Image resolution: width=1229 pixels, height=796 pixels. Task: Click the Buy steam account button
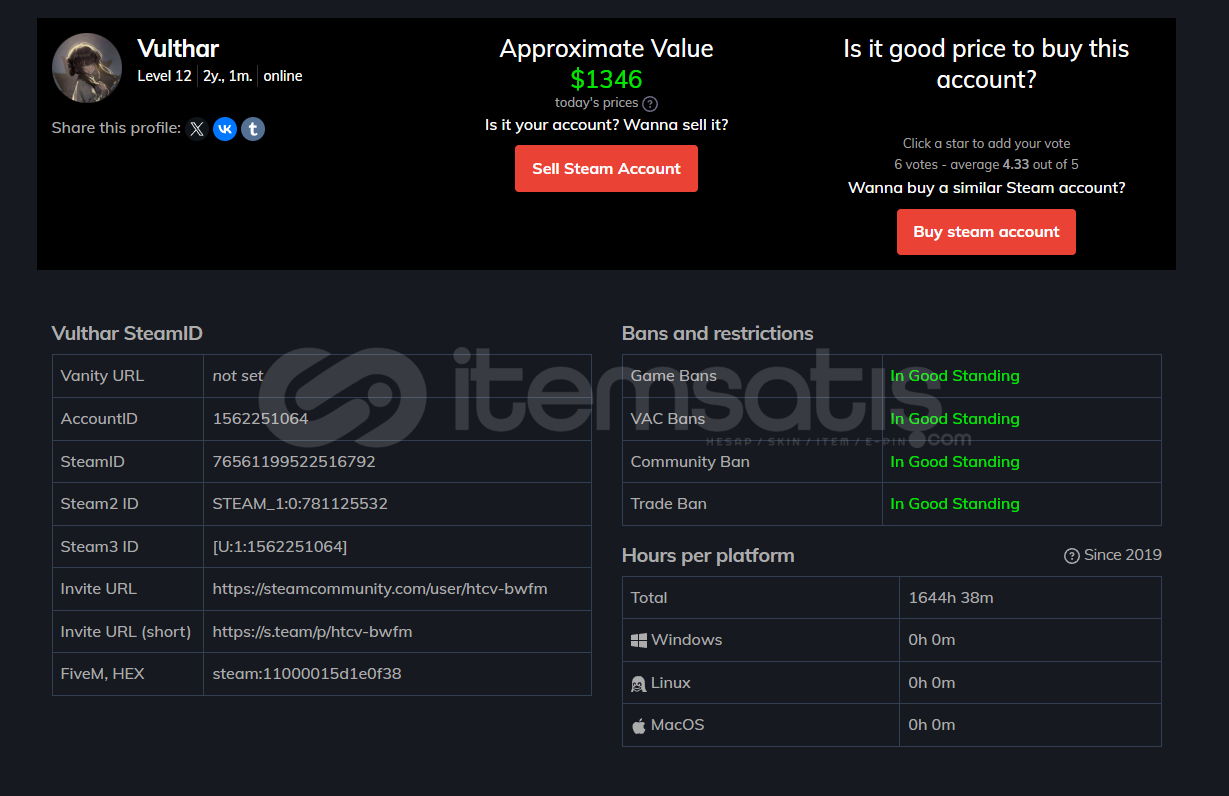point(986,232)
